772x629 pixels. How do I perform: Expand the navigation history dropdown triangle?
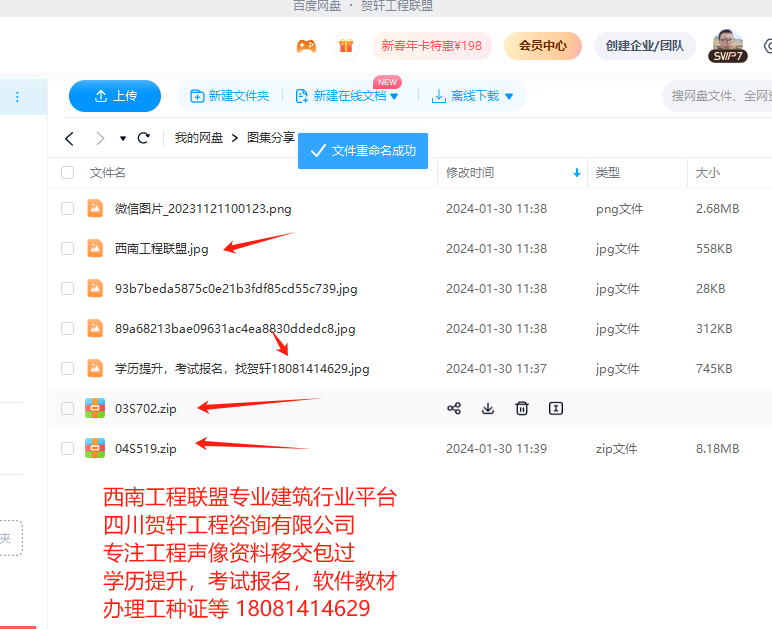[x=123, y=138]
